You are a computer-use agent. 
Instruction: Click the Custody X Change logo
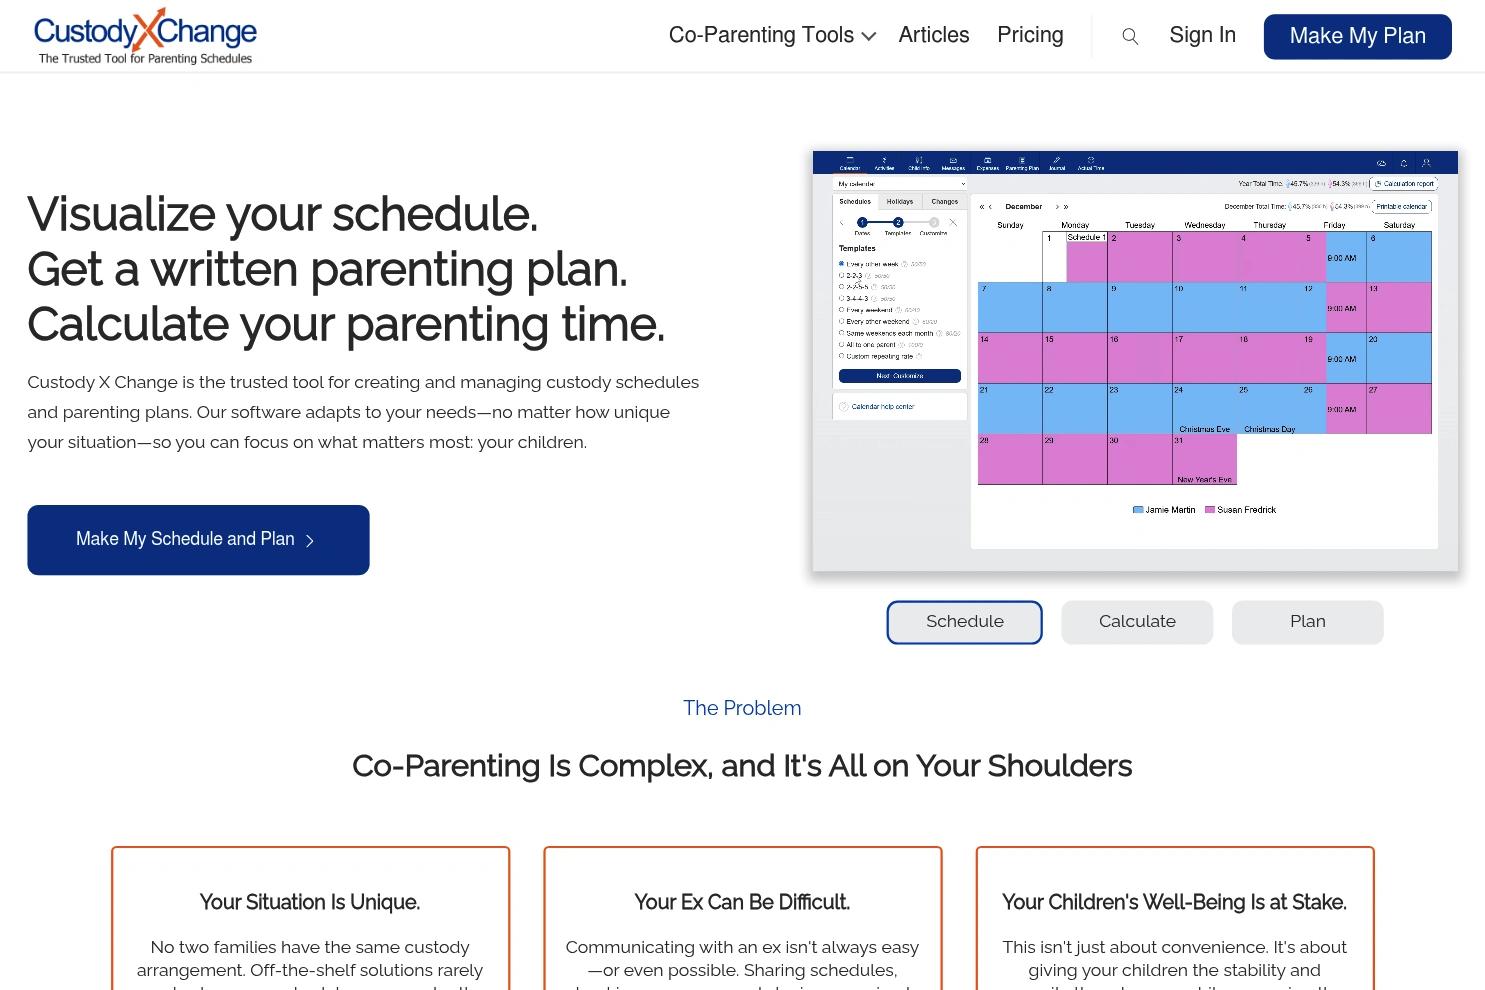pyautogui.click(x=145, y=36)
